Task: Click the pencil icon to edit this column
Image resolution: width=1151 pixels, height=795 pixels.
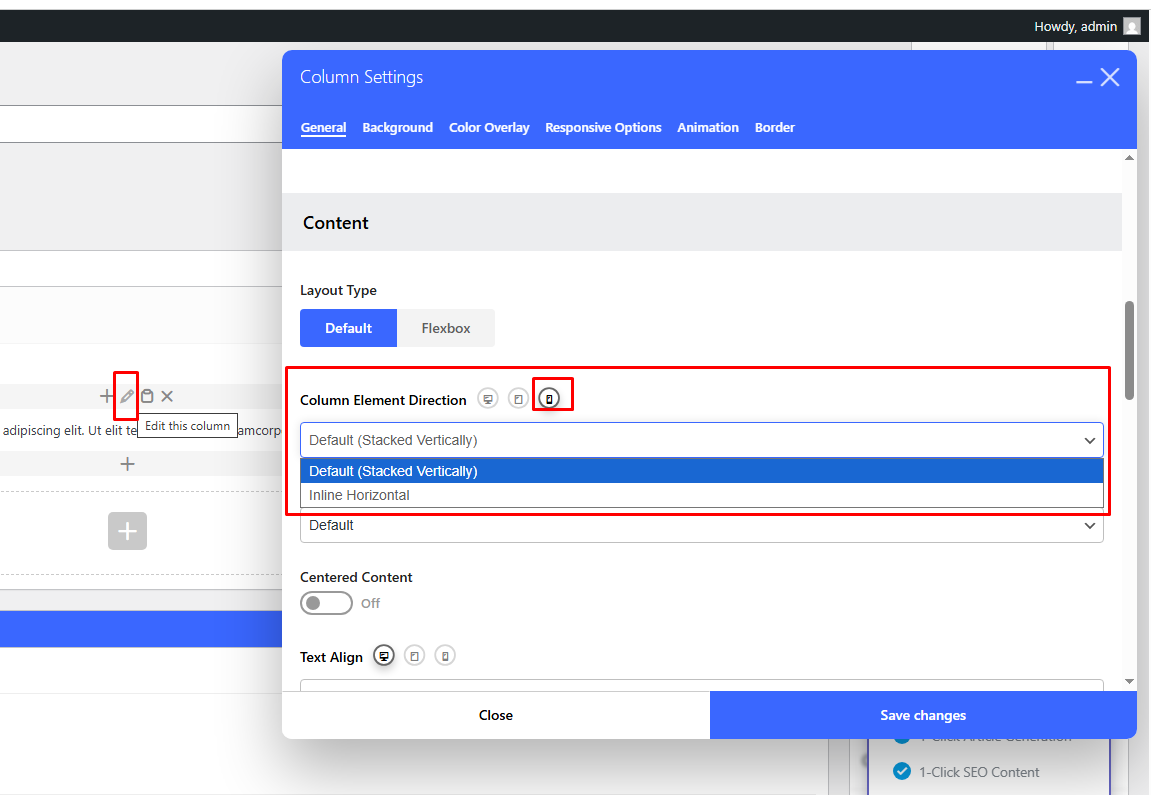Action: point(127,396)
